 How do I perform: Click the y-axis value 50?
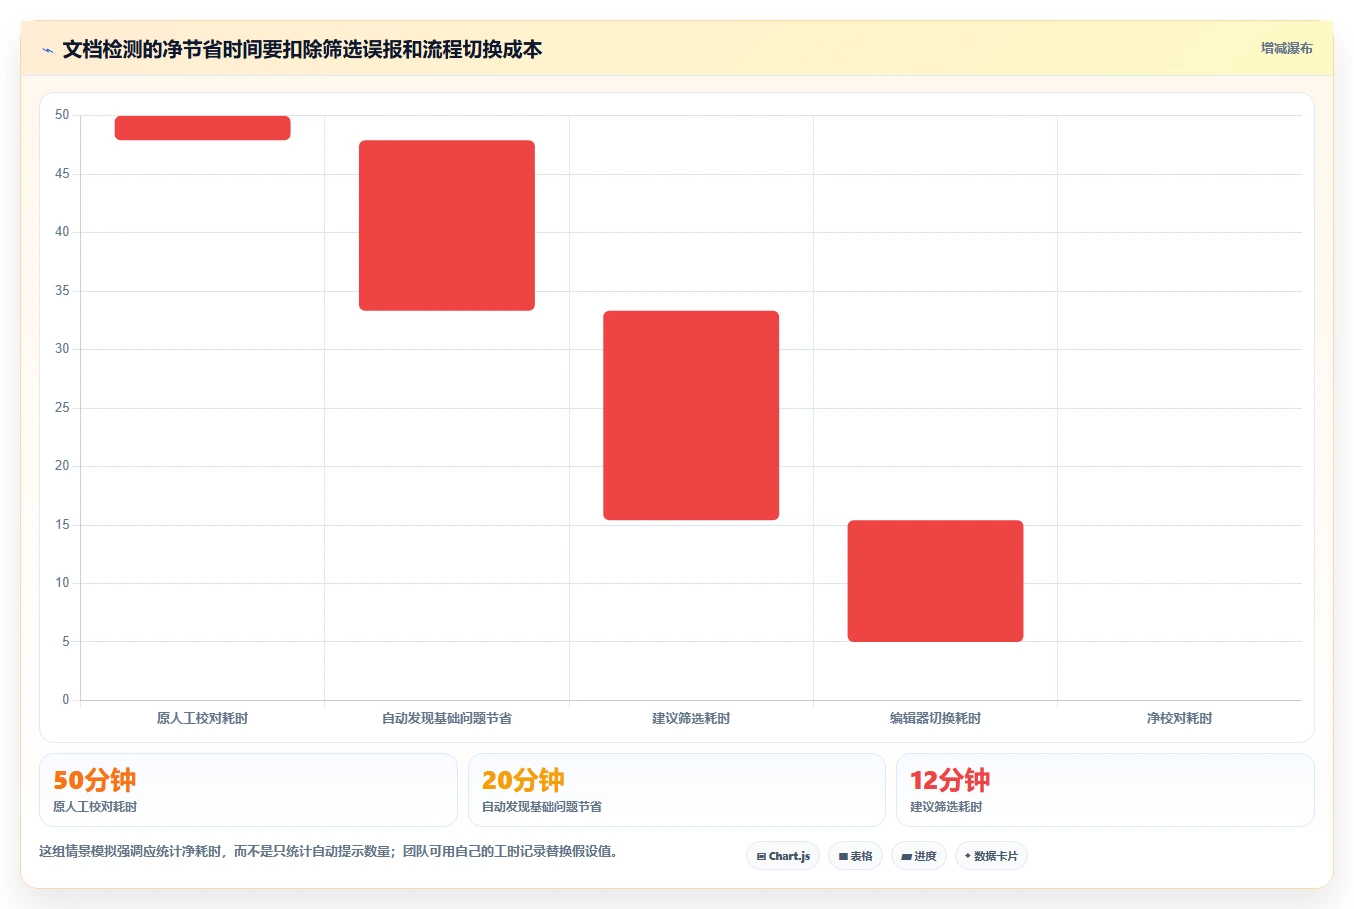coord(62,115)
